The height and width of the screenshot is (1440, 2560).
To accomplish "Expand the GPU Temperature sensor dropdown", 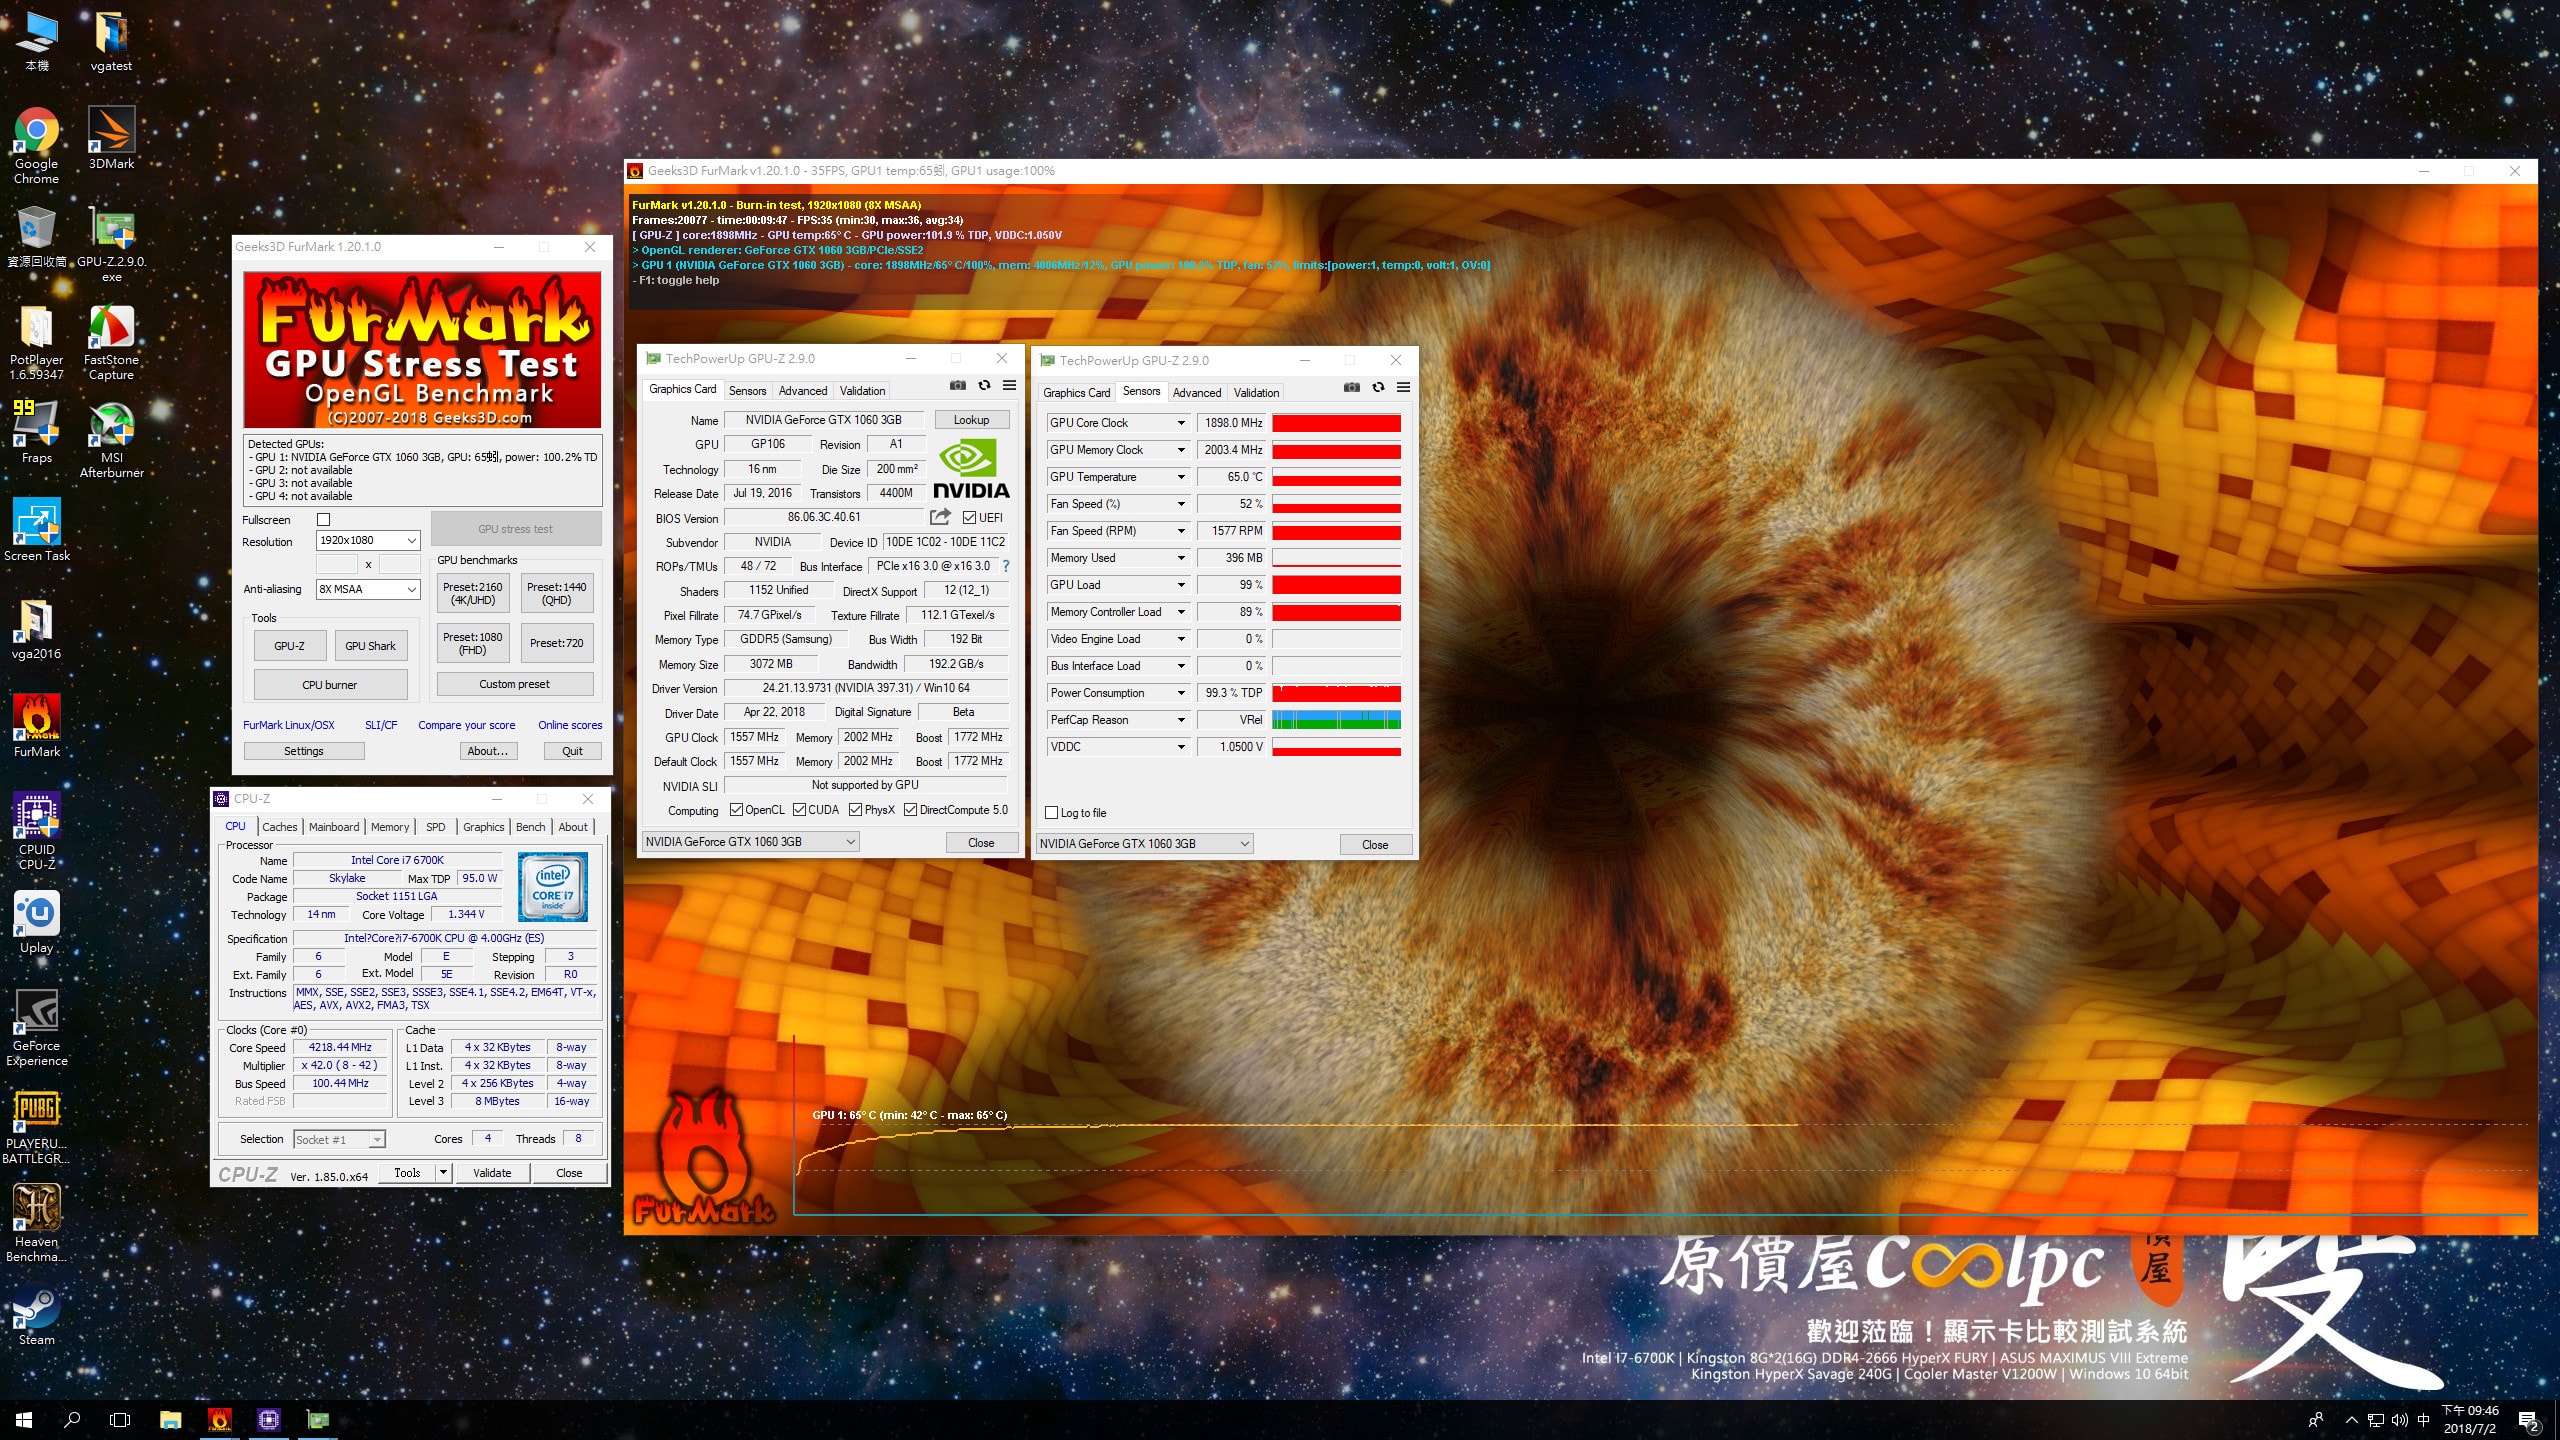I will click(x=1181, y=477).
